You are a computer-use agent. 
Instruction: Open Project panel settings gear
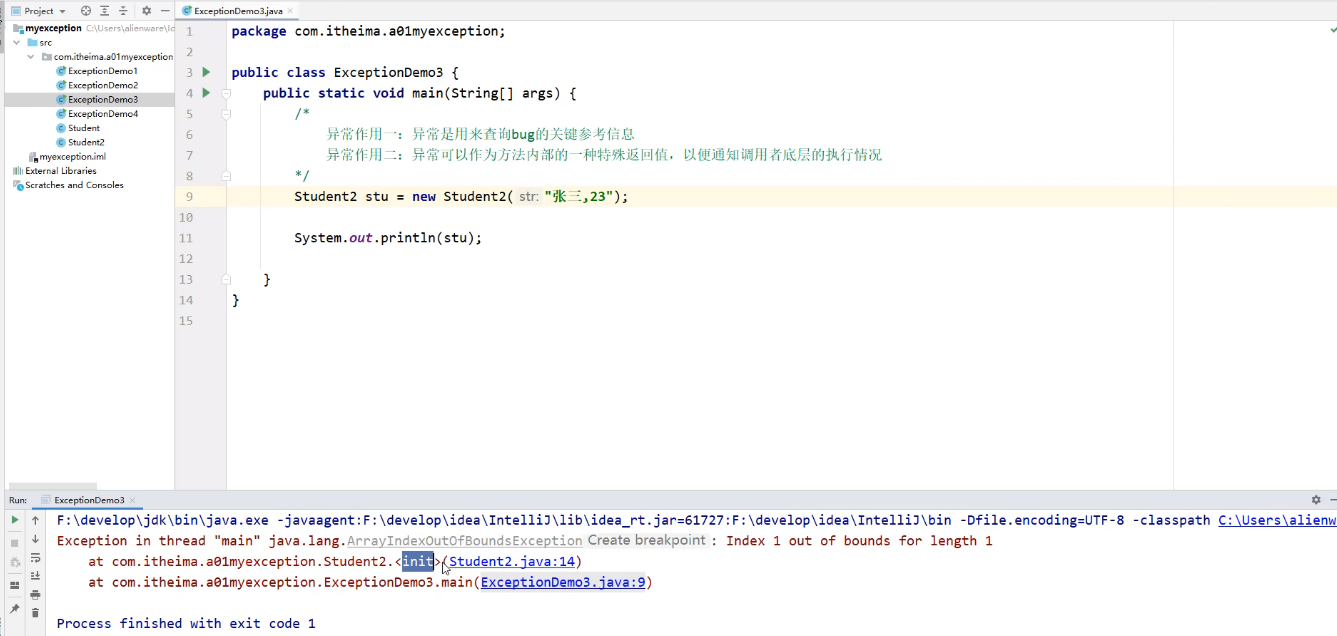147,11
